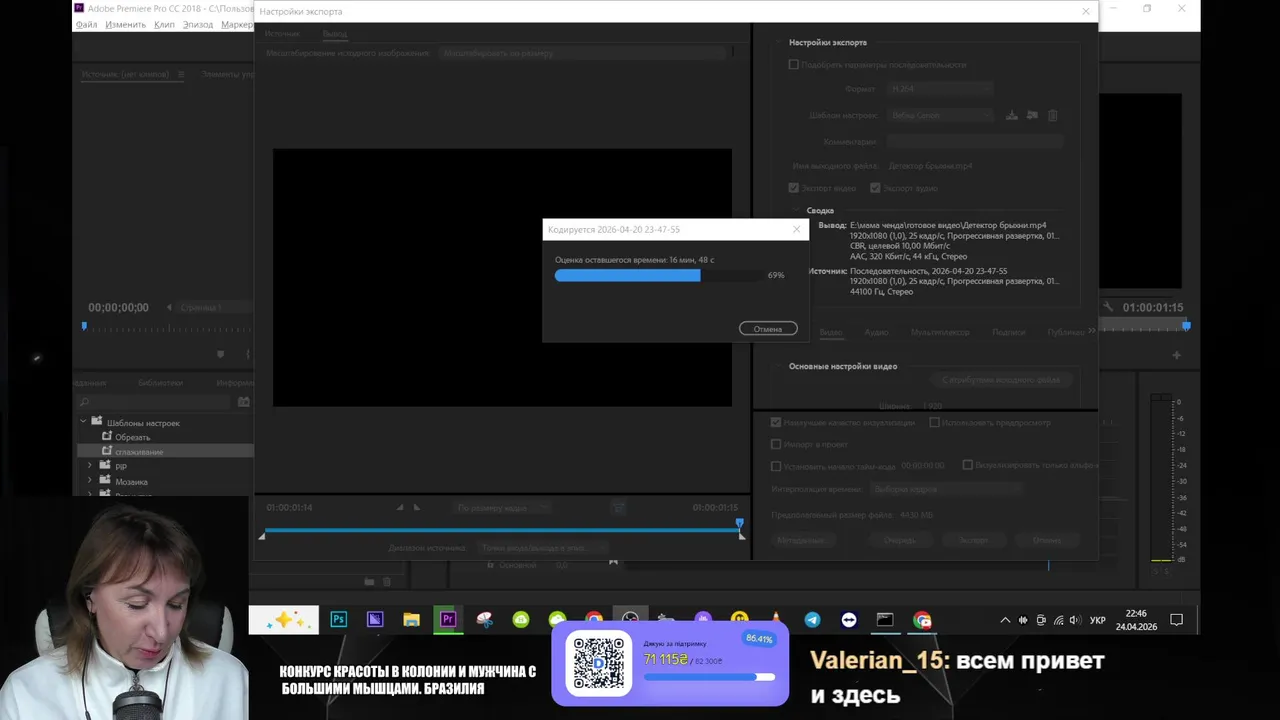This screenshot has width=1280, height=720.
Task: Switch to the Подписи tab
Action: [1009, 332]
